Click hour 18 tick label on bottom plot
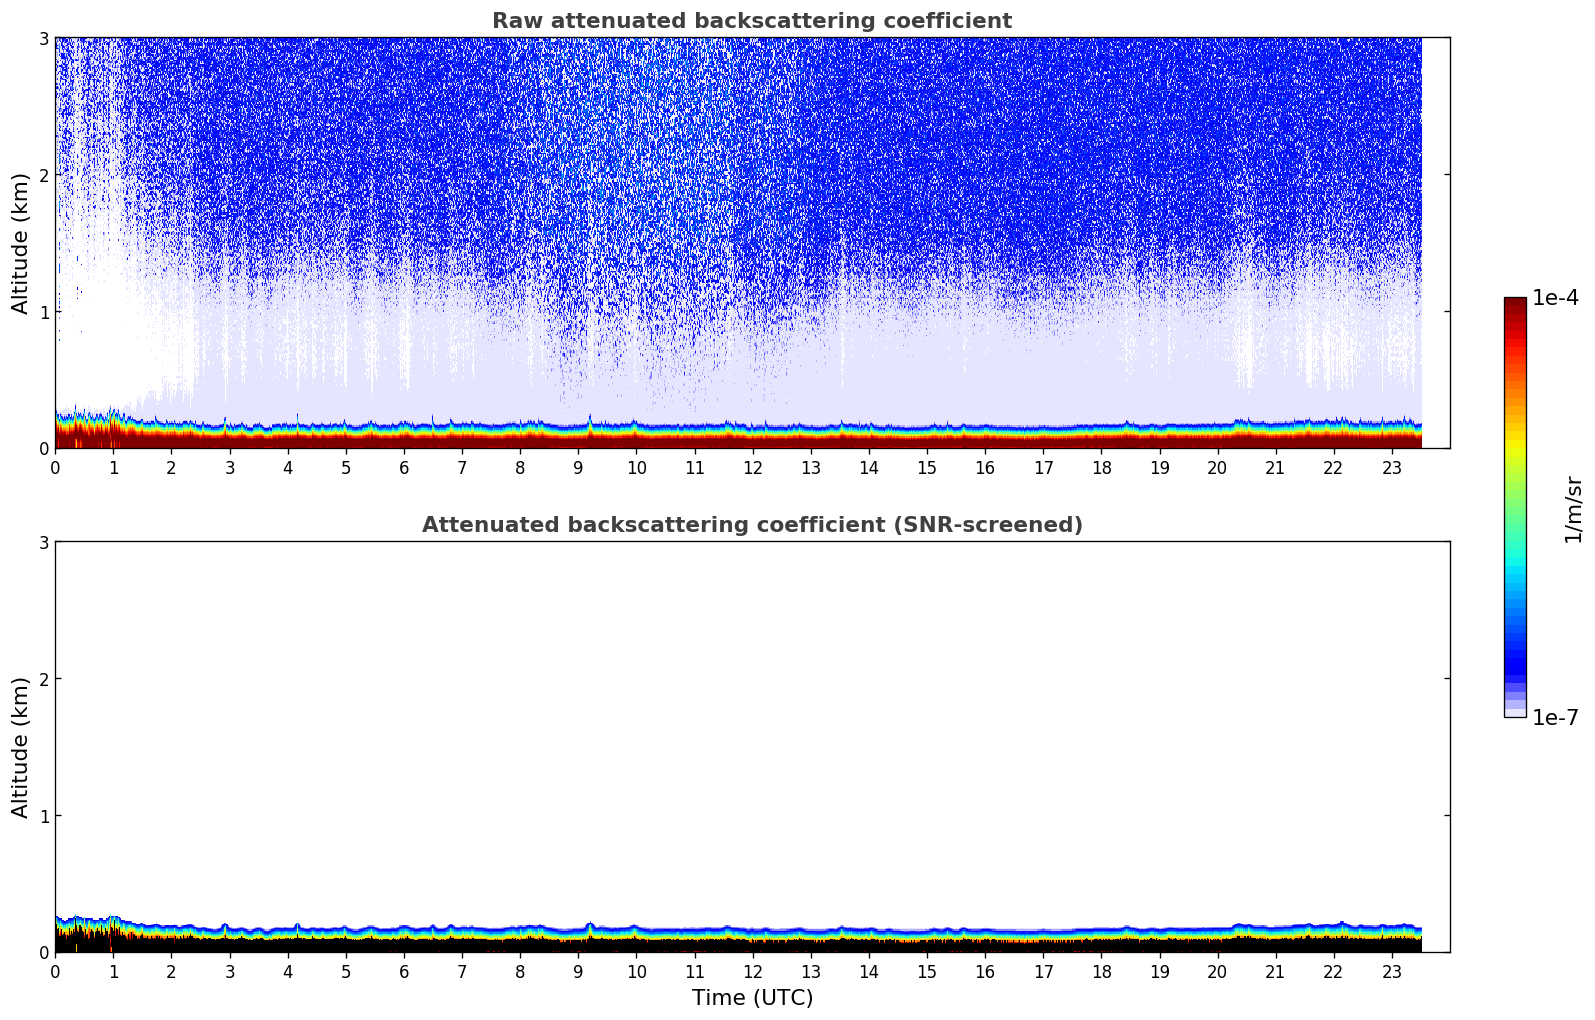 point(1101,972)
